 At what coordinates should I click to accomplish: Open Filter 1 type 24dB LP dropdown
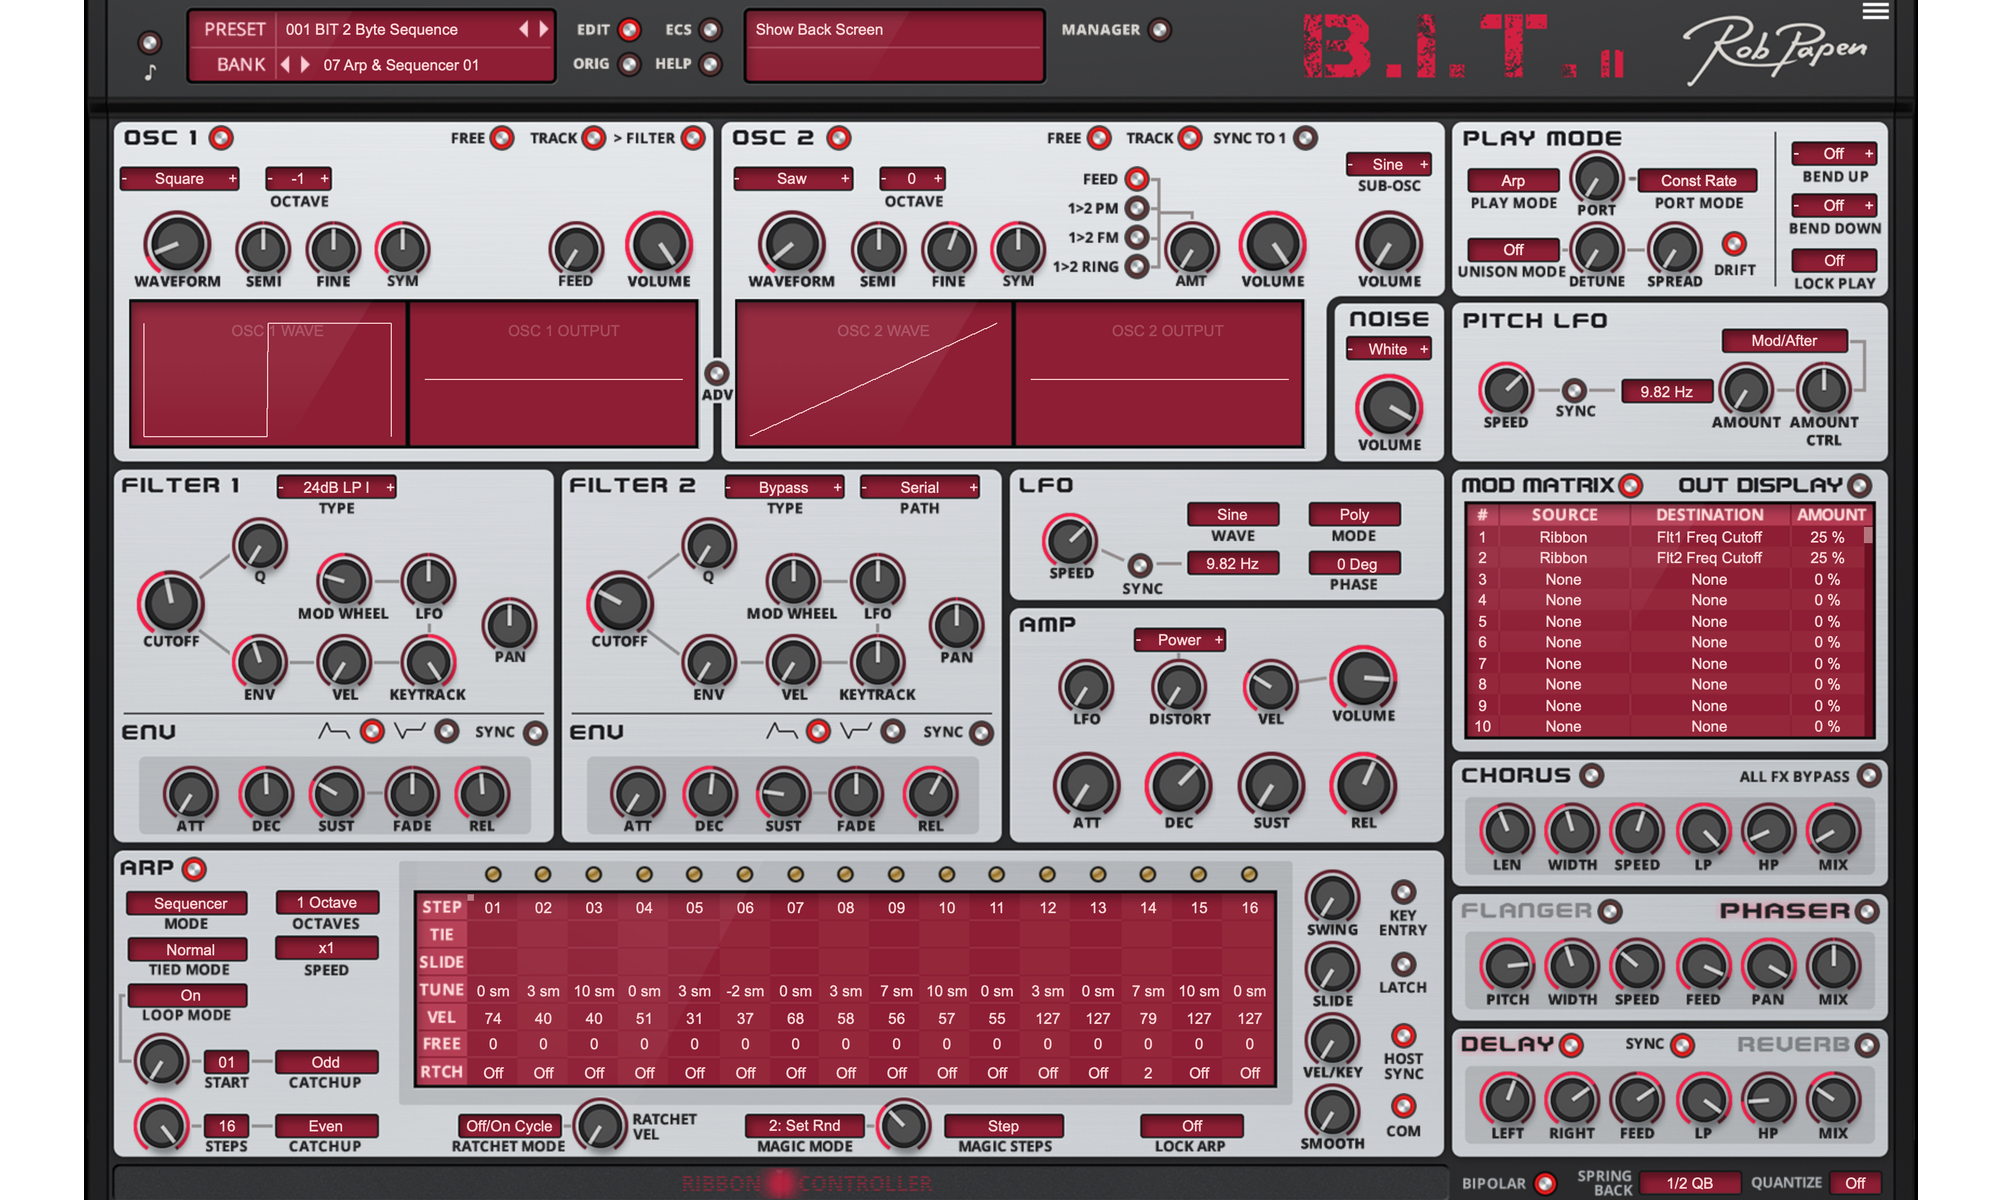point(337,487)
